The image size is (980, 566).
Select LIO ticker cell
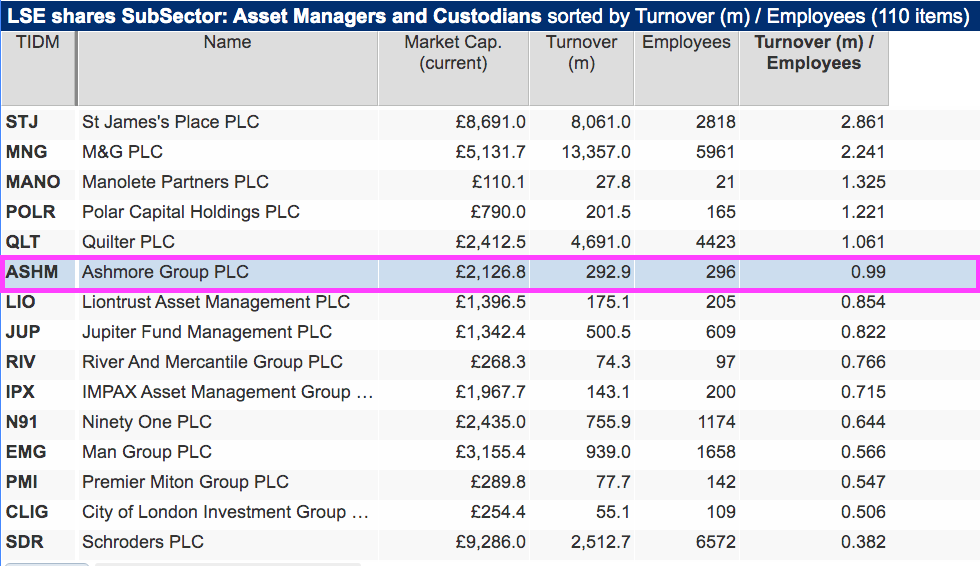pyautogui.click(x=21, y=302)
